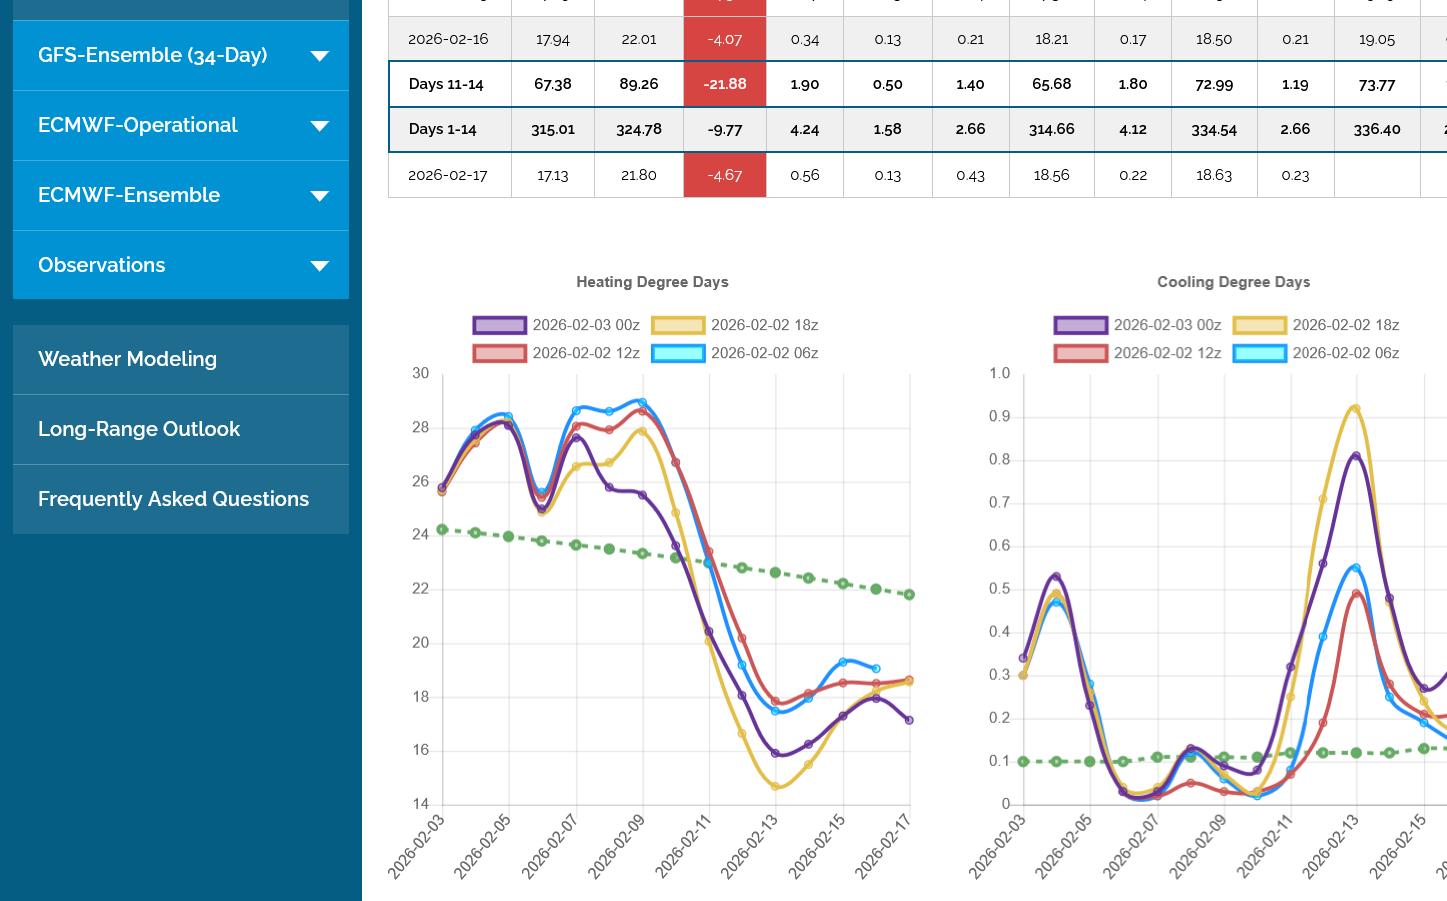Click the 2026-02-17 date row

447,176
